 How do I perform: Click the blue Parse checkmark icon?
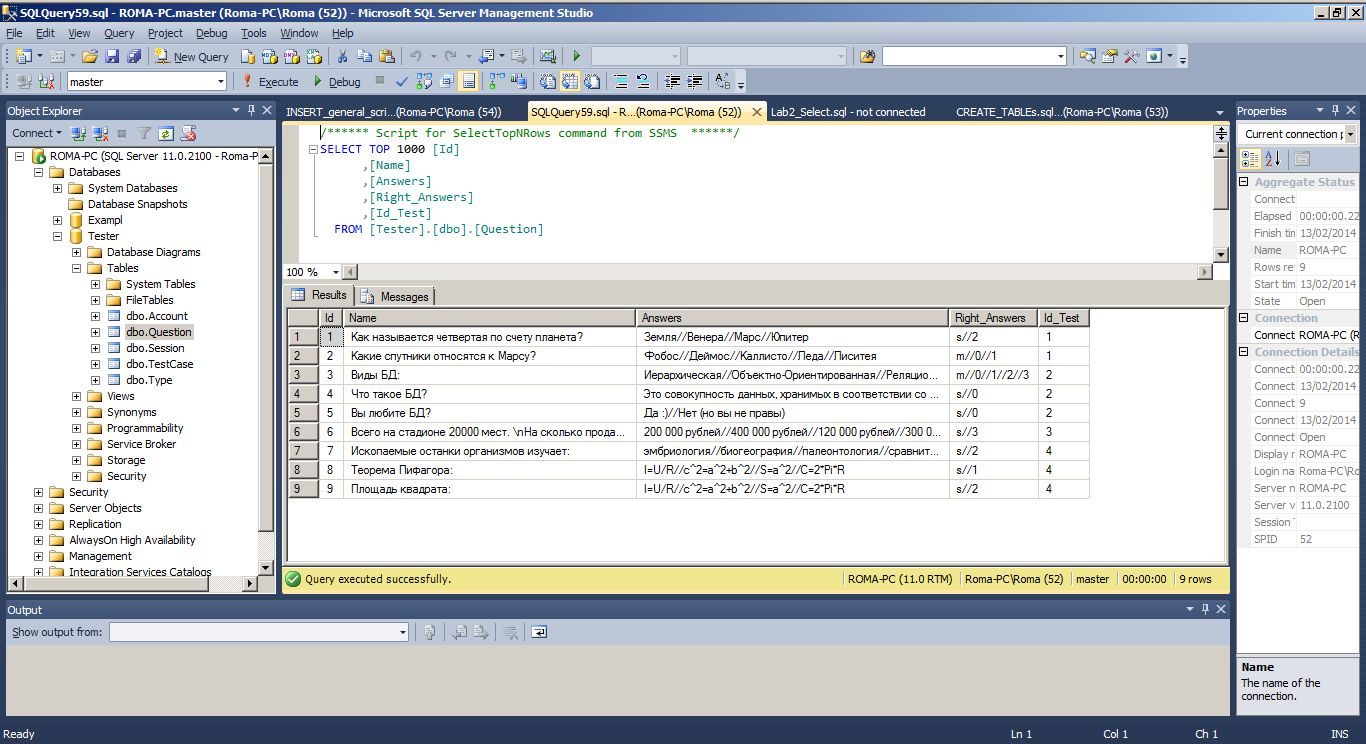coord(401,81)
